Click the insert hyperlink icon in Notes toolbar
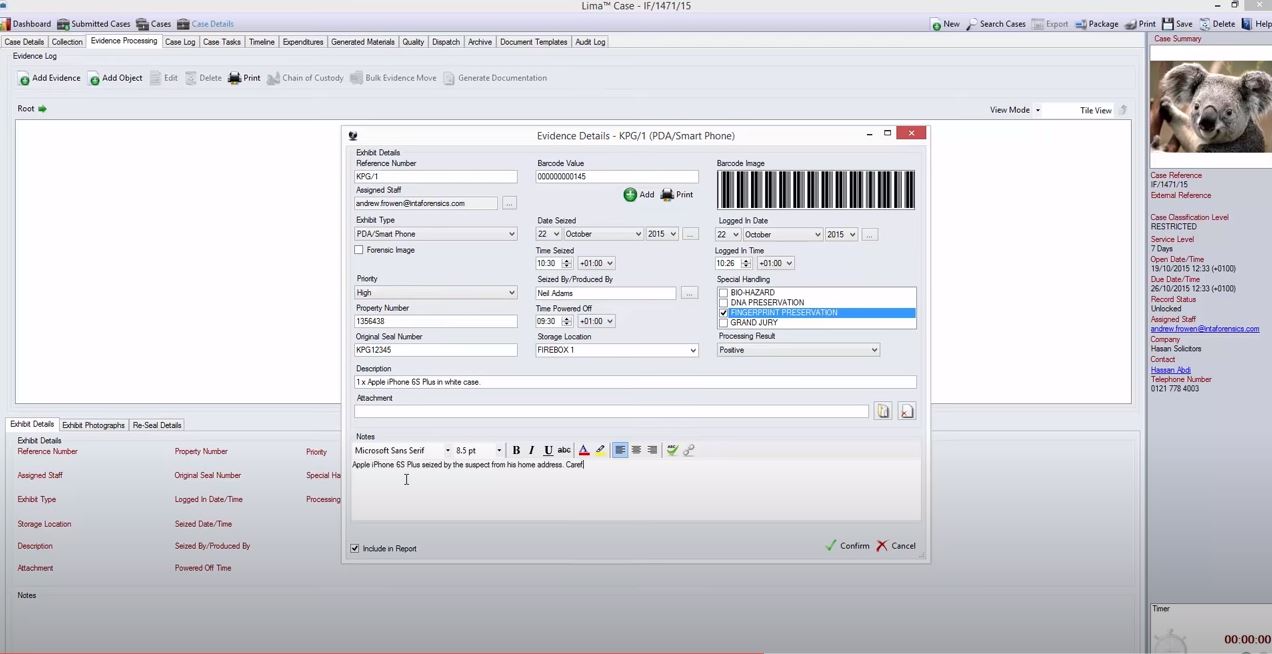This screenshot has width=1272, height=654. click(688, 450)
